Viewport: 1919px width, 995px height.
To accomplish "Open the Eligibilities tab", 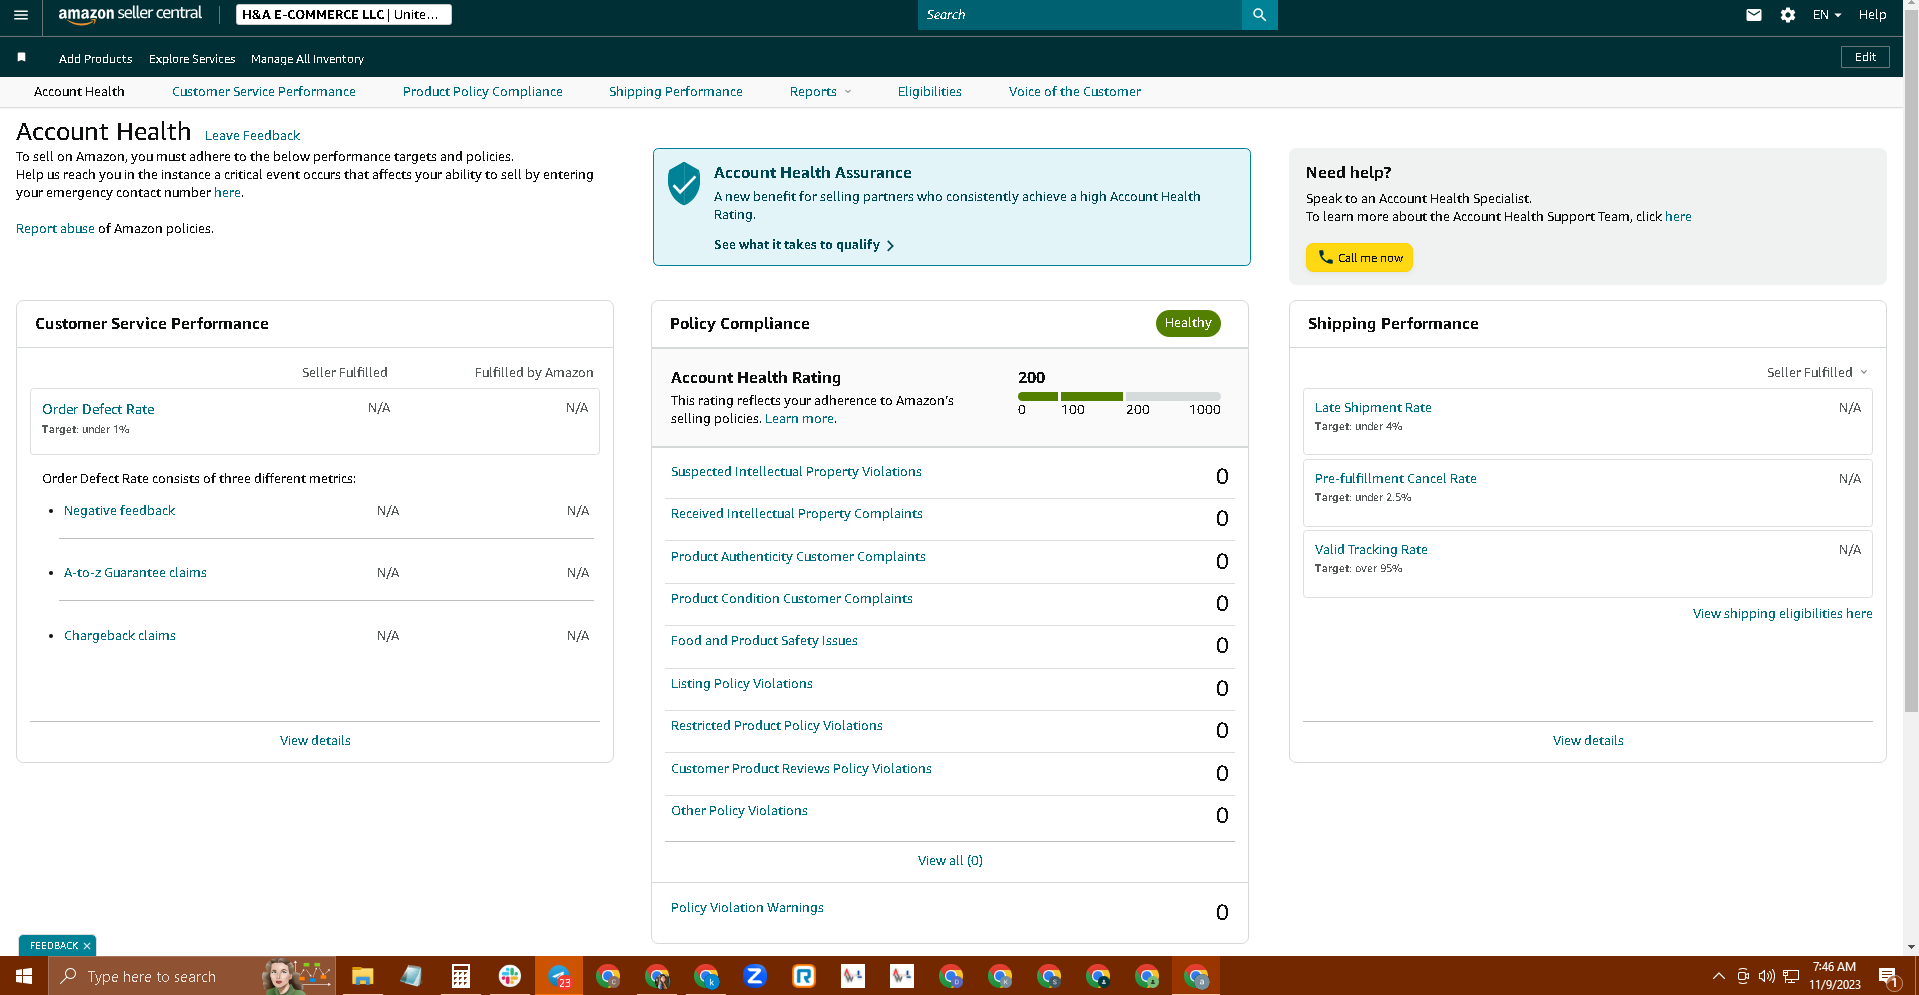I will click(930, 92).
